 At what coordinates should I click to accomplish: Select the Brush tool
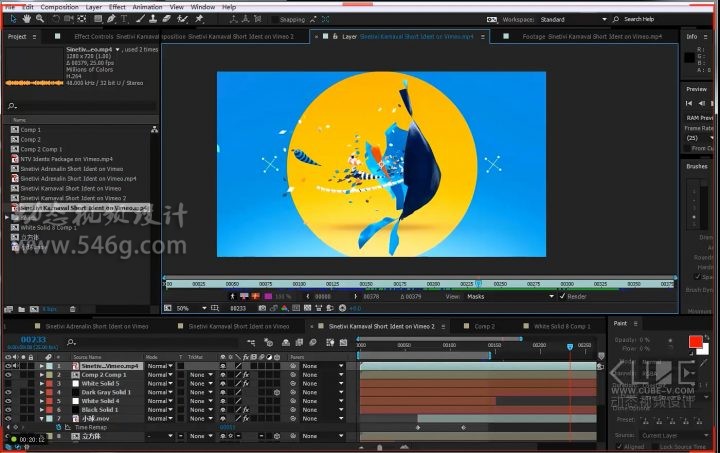[x=141, y=19]
